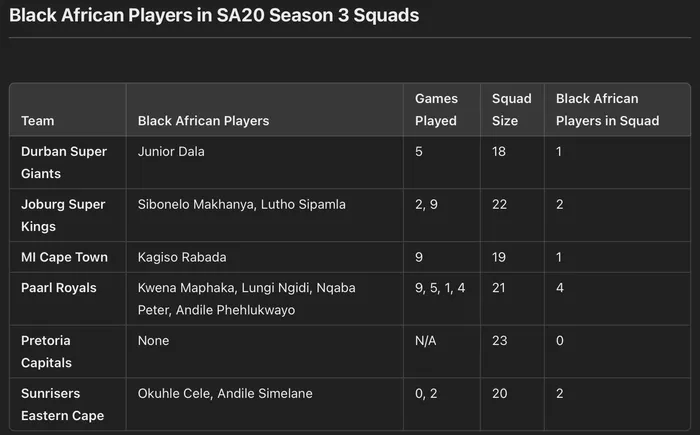Click the page title heading text
The height and width of the screenshot is (435, 700).
click(x=214, y=15)
